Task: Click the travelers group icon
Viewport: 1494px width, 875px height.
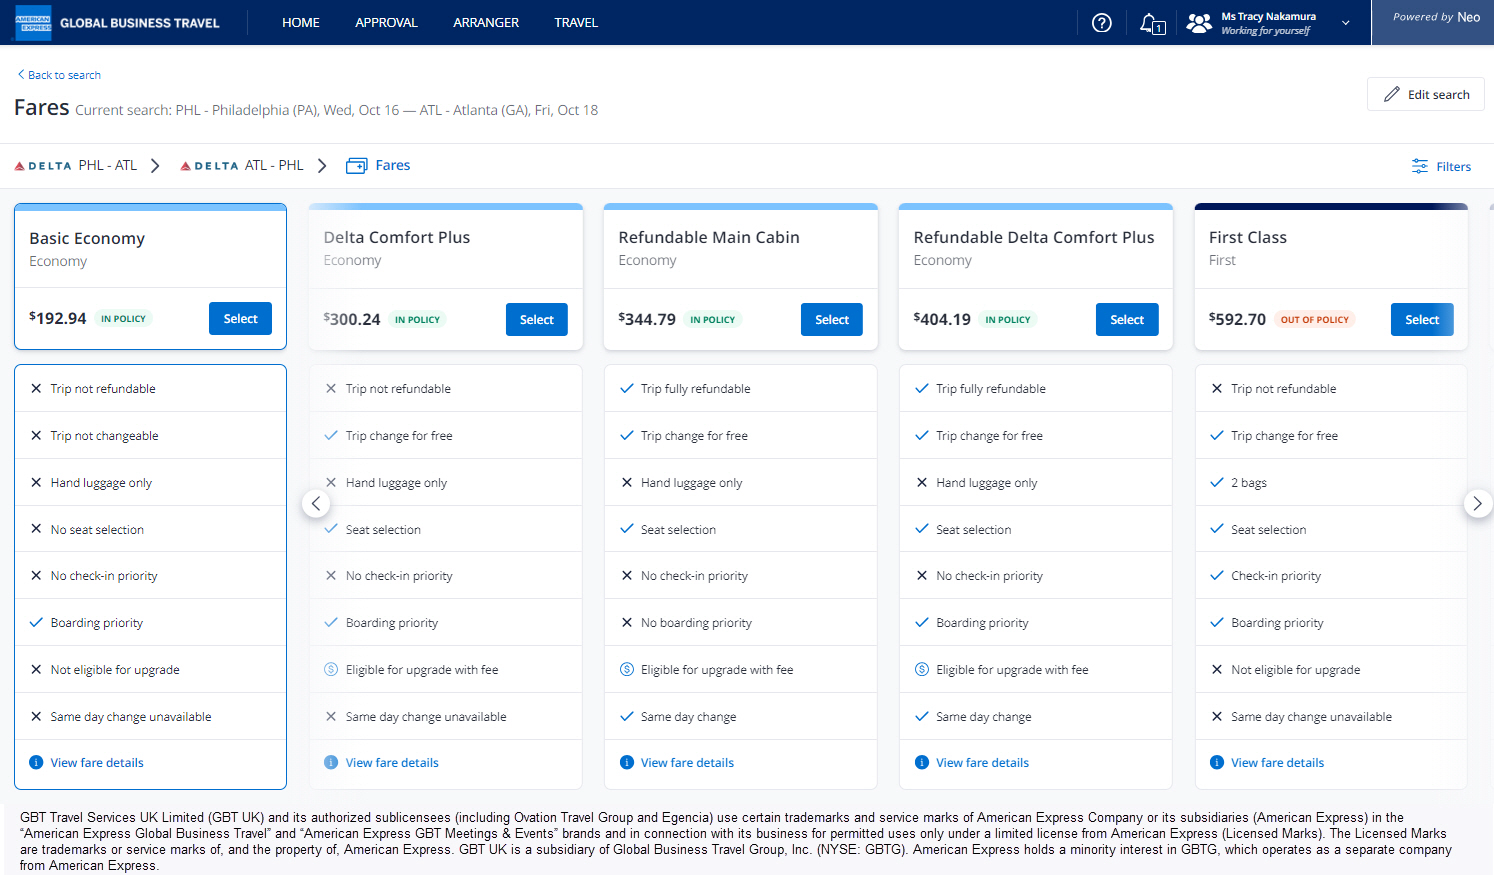Action: pyautogui.click(x=1199, y=23)
